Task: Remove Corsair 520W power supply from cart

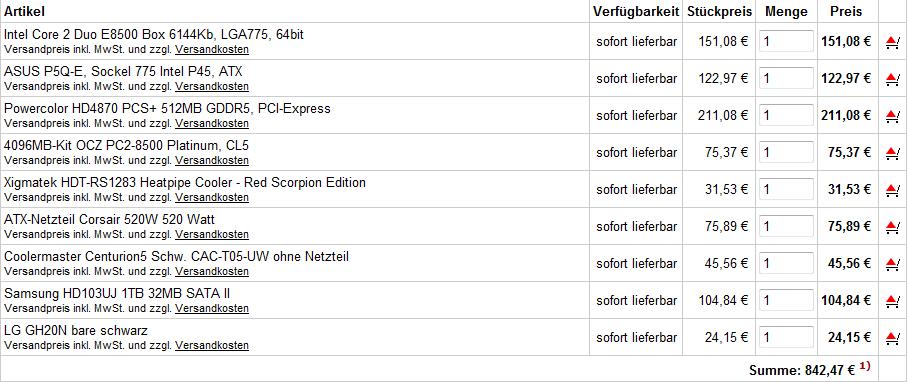Action: (x=892, y=227)
